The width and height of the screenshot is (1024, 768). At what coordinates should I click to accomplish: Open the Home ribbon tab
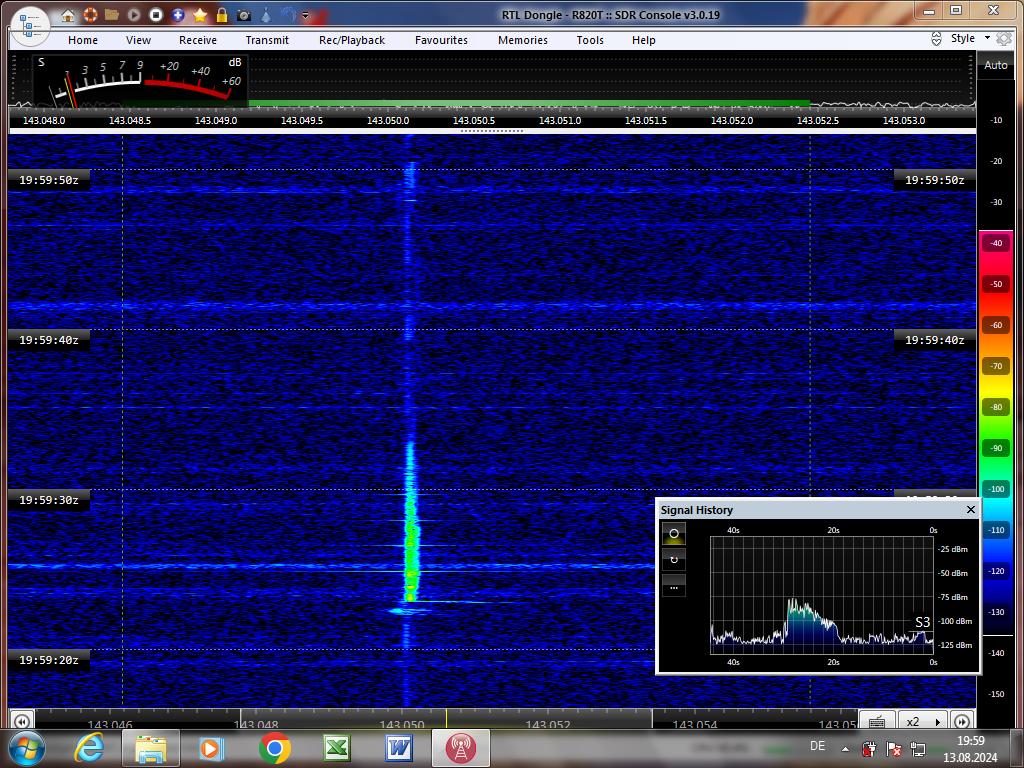83,40
